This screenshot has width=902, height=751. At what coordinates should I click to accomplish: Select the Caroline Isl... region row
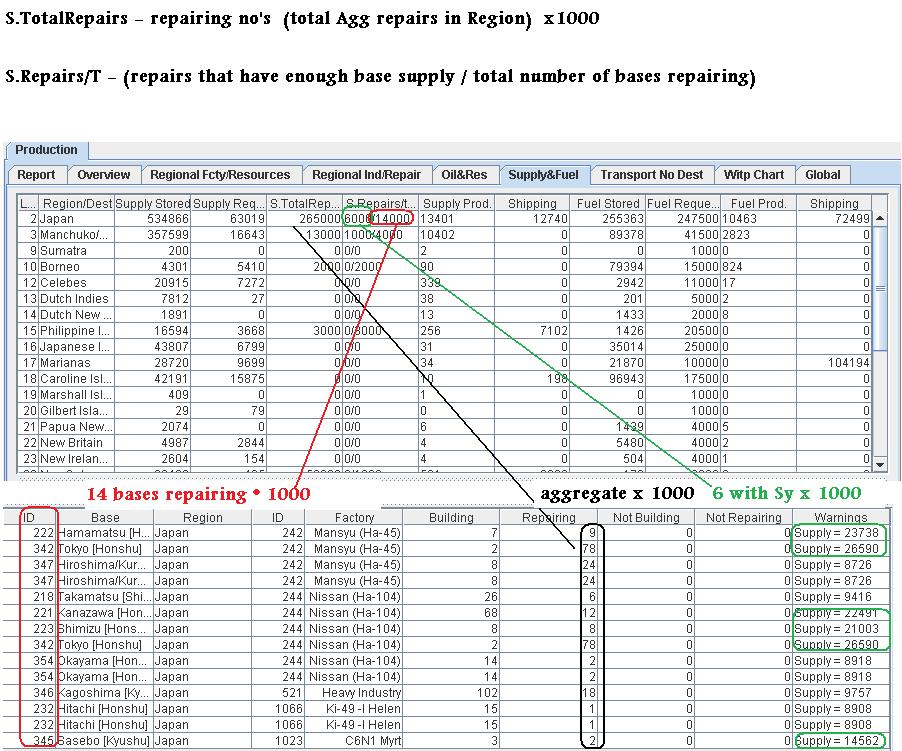445,379
